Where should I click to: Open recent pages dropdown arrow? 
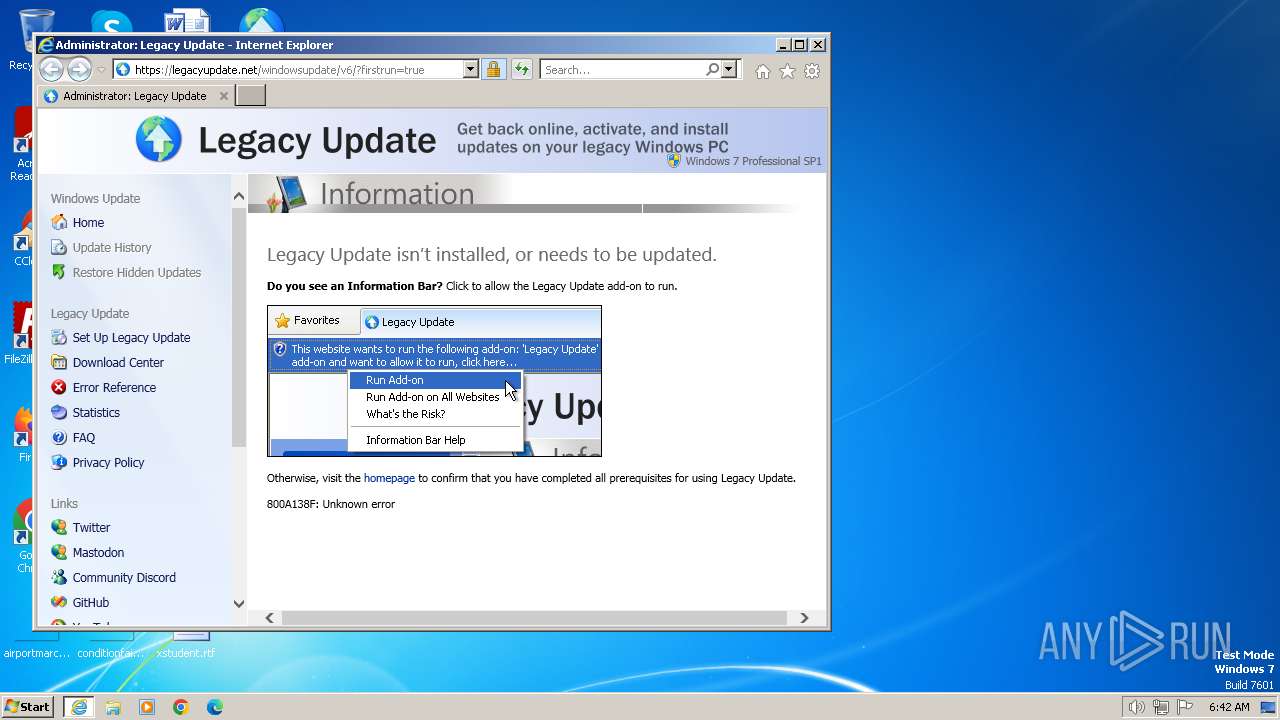[101, 70]
